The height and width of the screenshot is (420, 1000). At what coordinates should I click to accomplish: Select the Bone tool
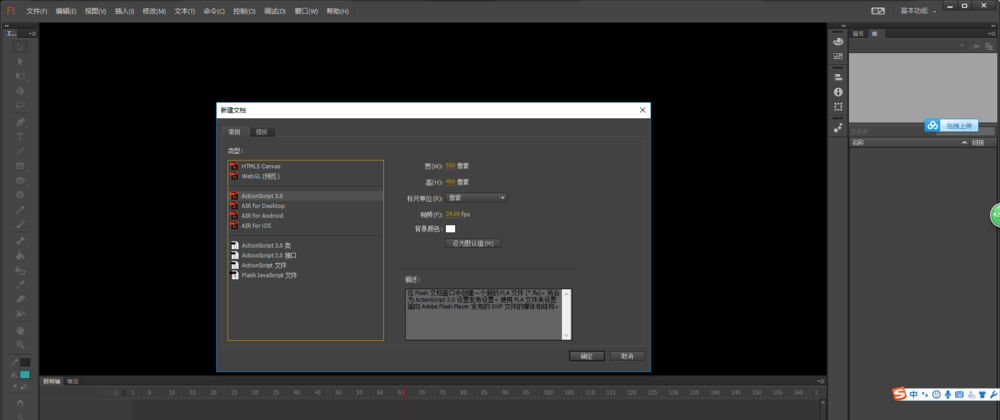pyautogui.click(x=20, y=241)
